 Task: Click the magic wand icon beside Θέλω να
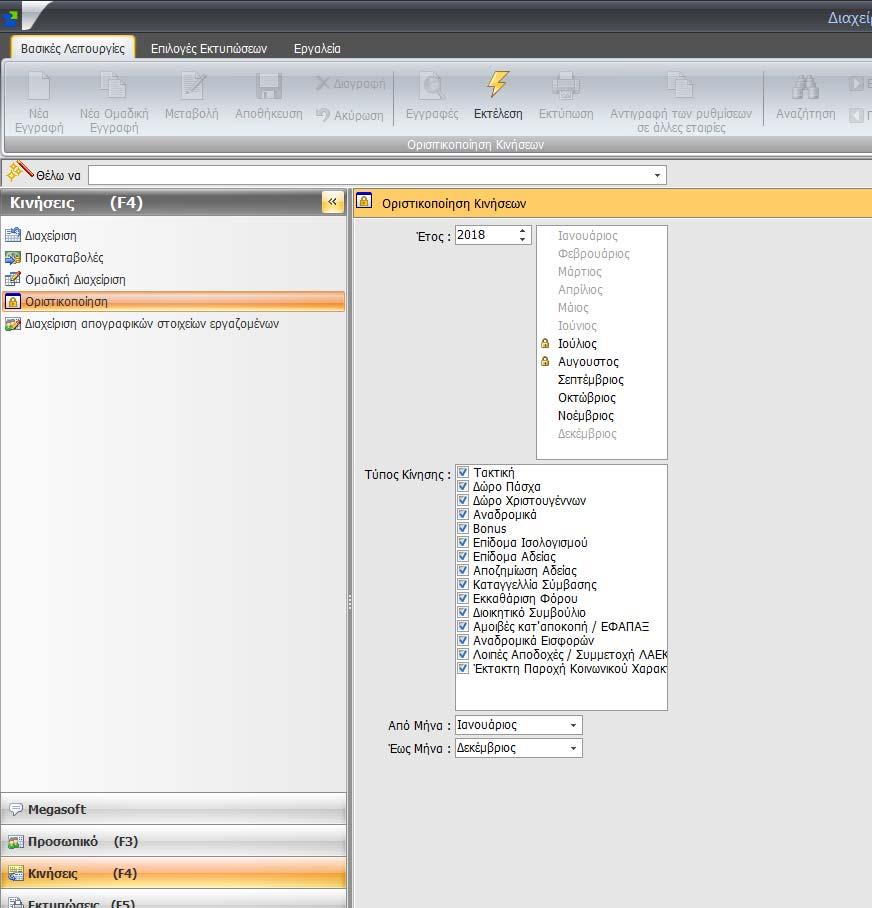pyautogui.click(x=20, y=171)
